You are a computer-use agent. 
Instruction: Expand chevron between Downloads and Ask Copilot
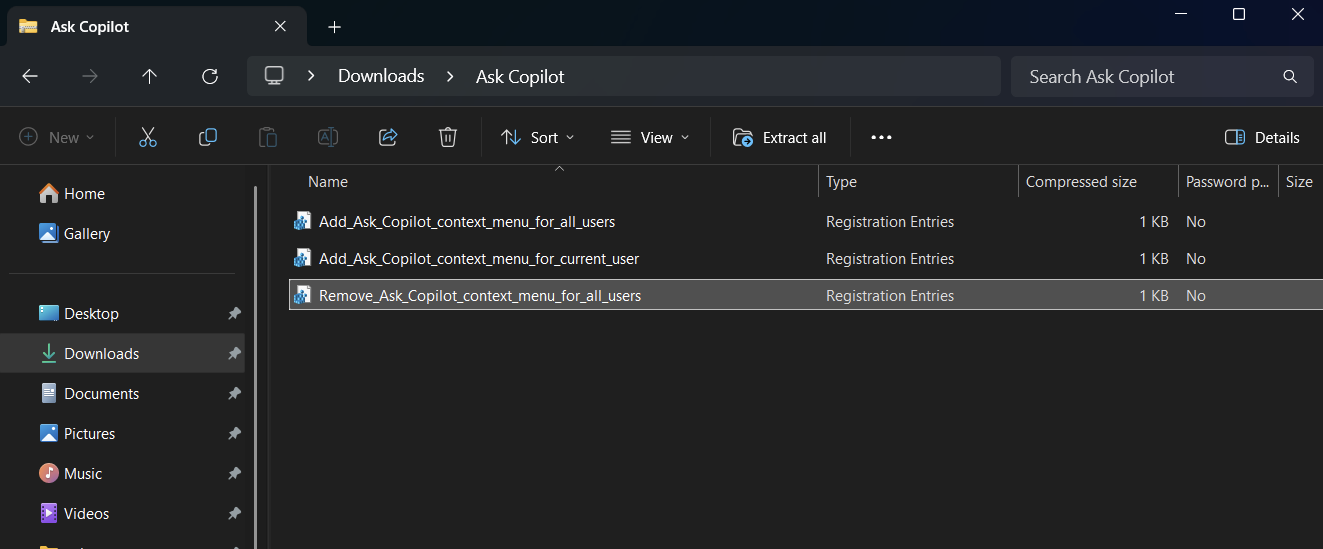[450, 76]
